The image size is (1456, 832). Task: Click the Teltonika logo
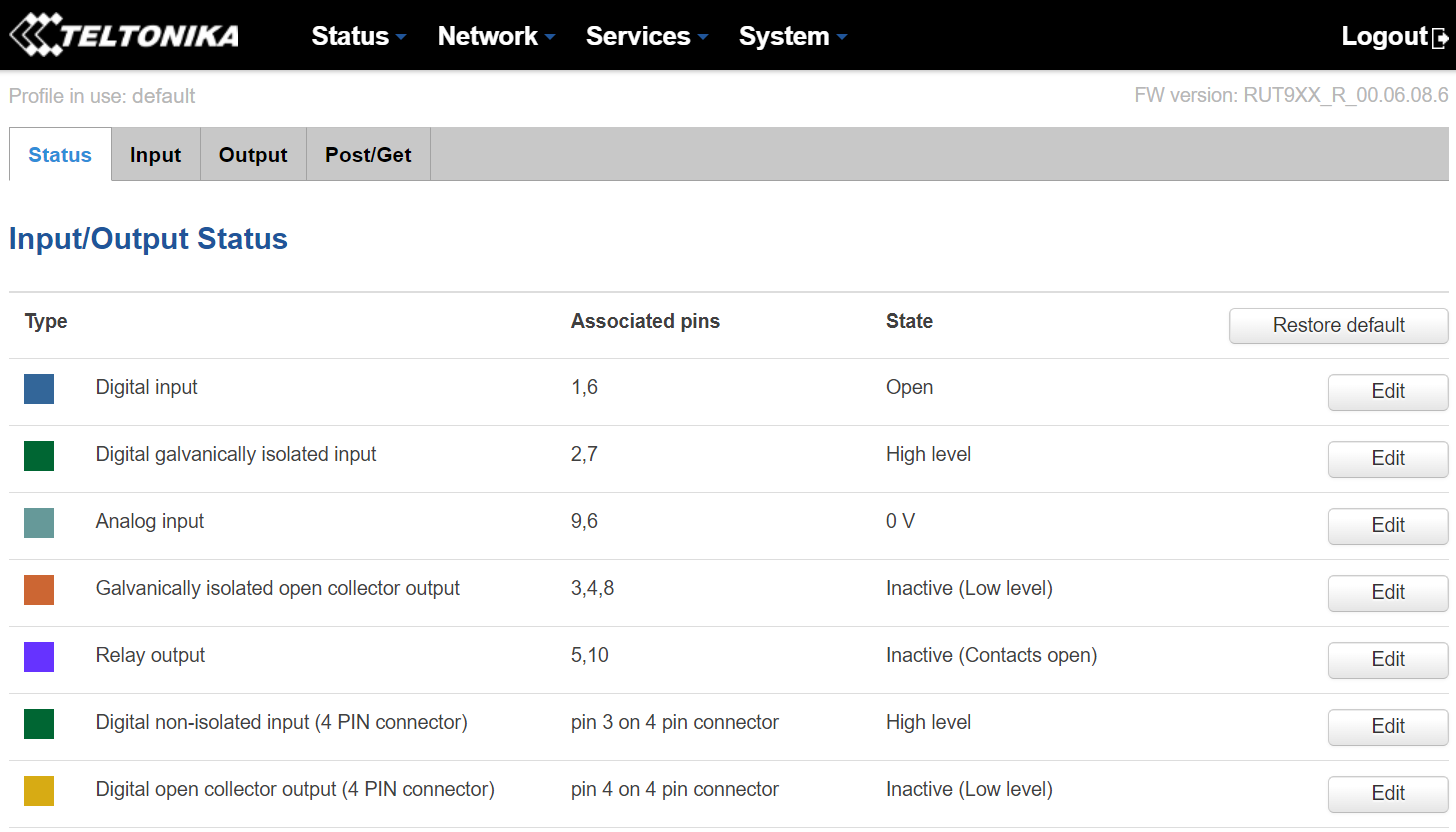click(124, 35)
